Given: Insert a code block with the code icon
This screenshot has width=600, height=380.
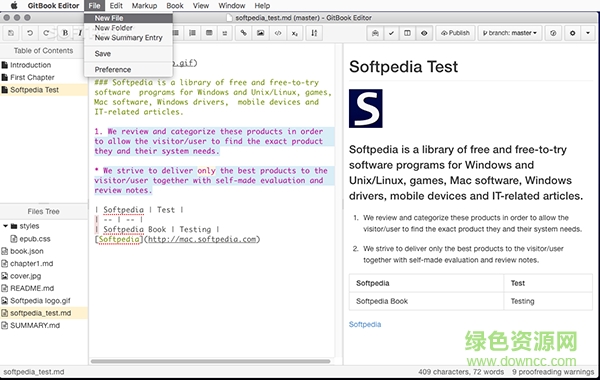Looking at the screenshot, I should (278, 33).
